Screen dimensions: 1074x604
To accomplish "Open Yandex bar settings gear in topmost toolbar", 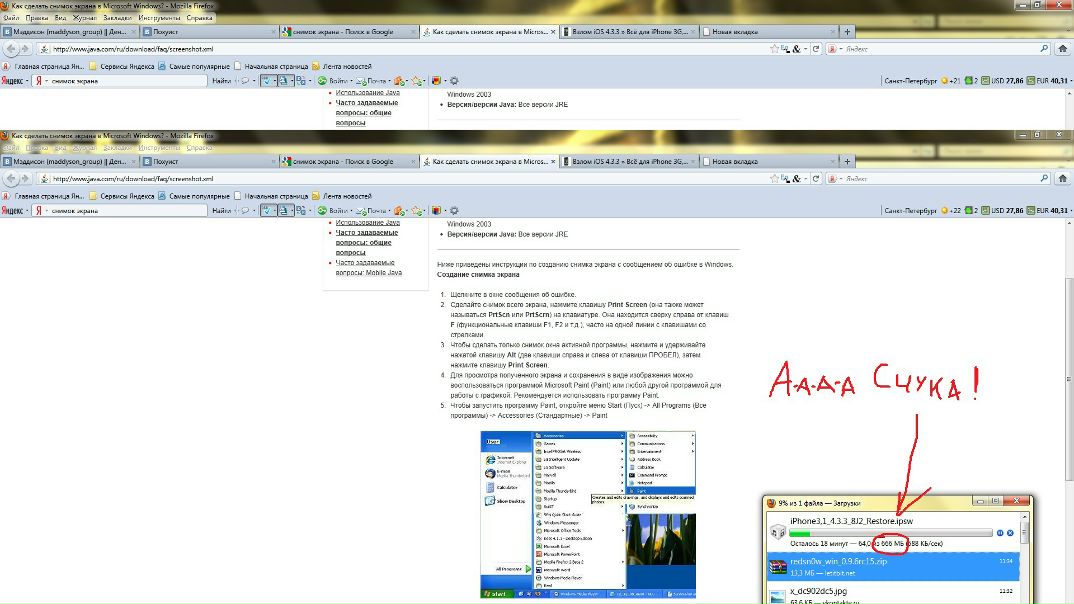I will 454,80.
